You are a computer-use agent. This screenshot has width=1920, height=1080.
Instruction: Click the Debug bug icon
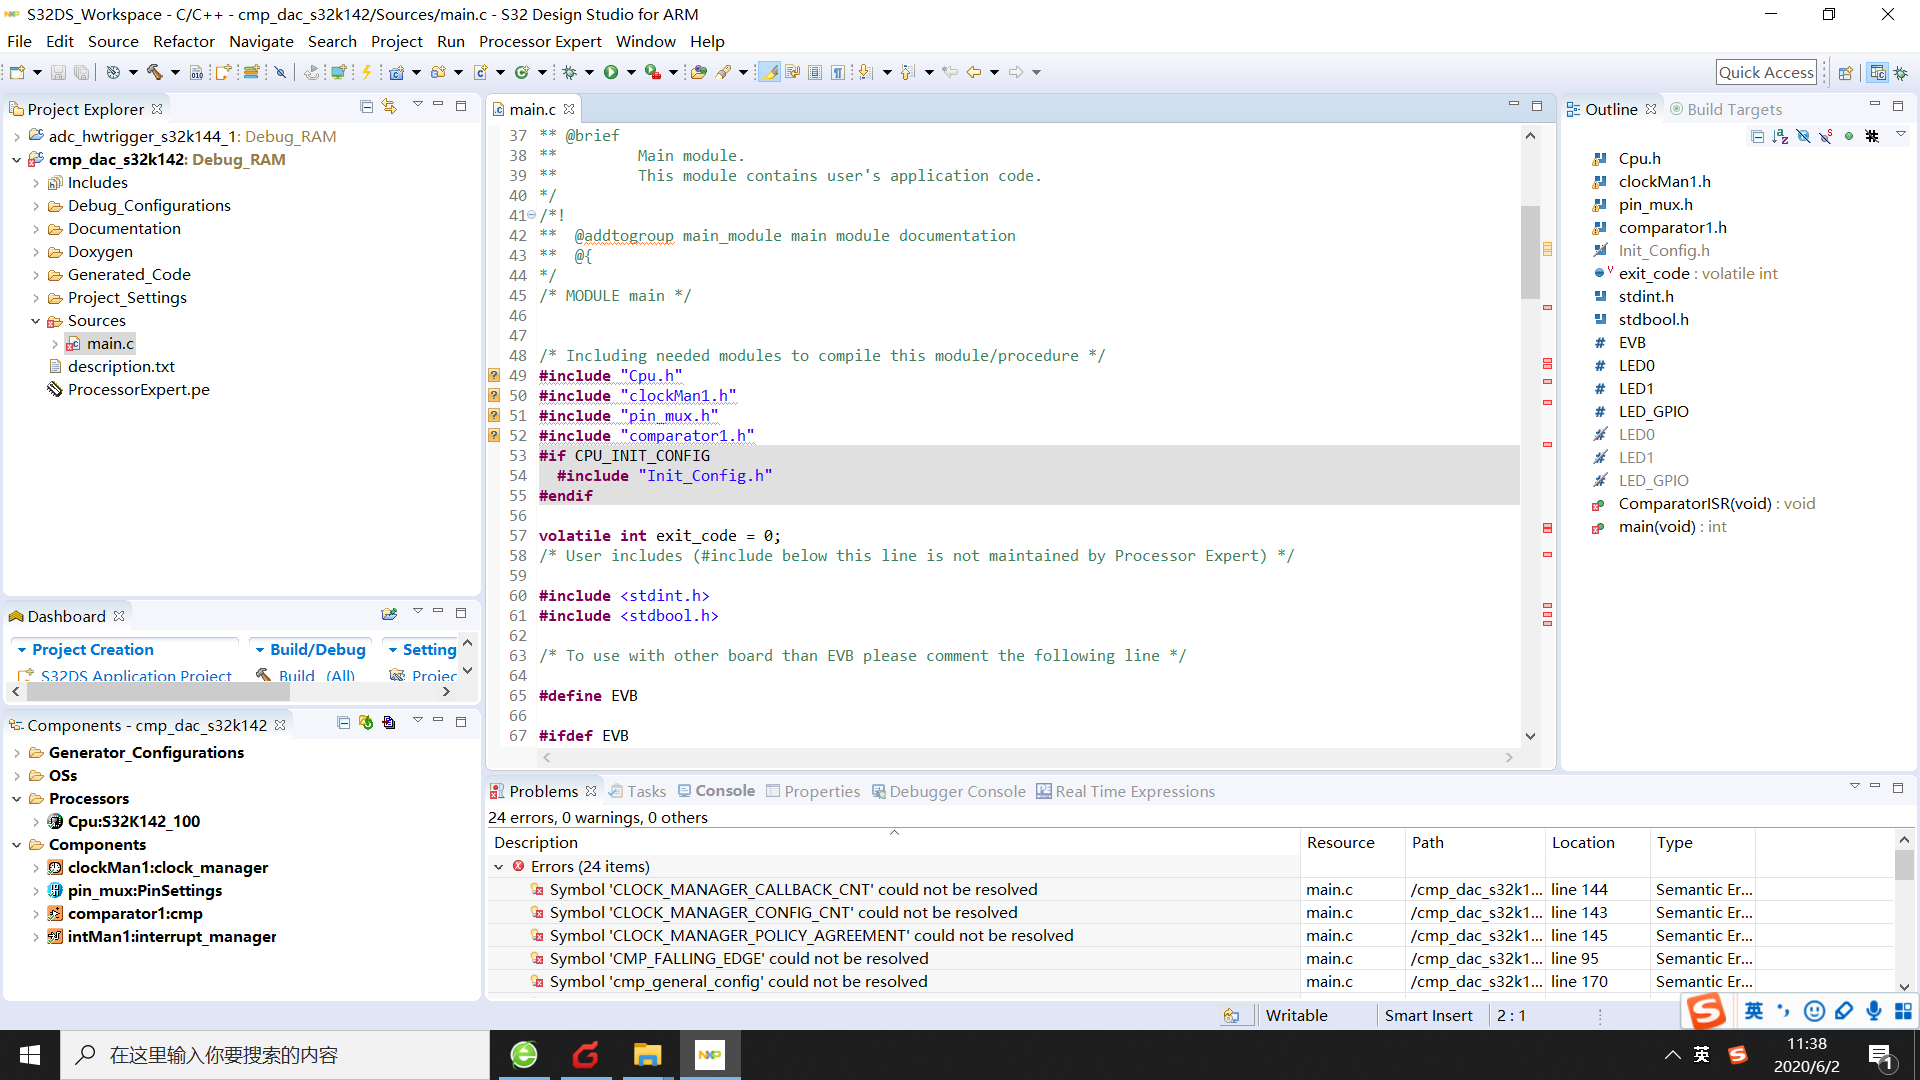point(569,72)
